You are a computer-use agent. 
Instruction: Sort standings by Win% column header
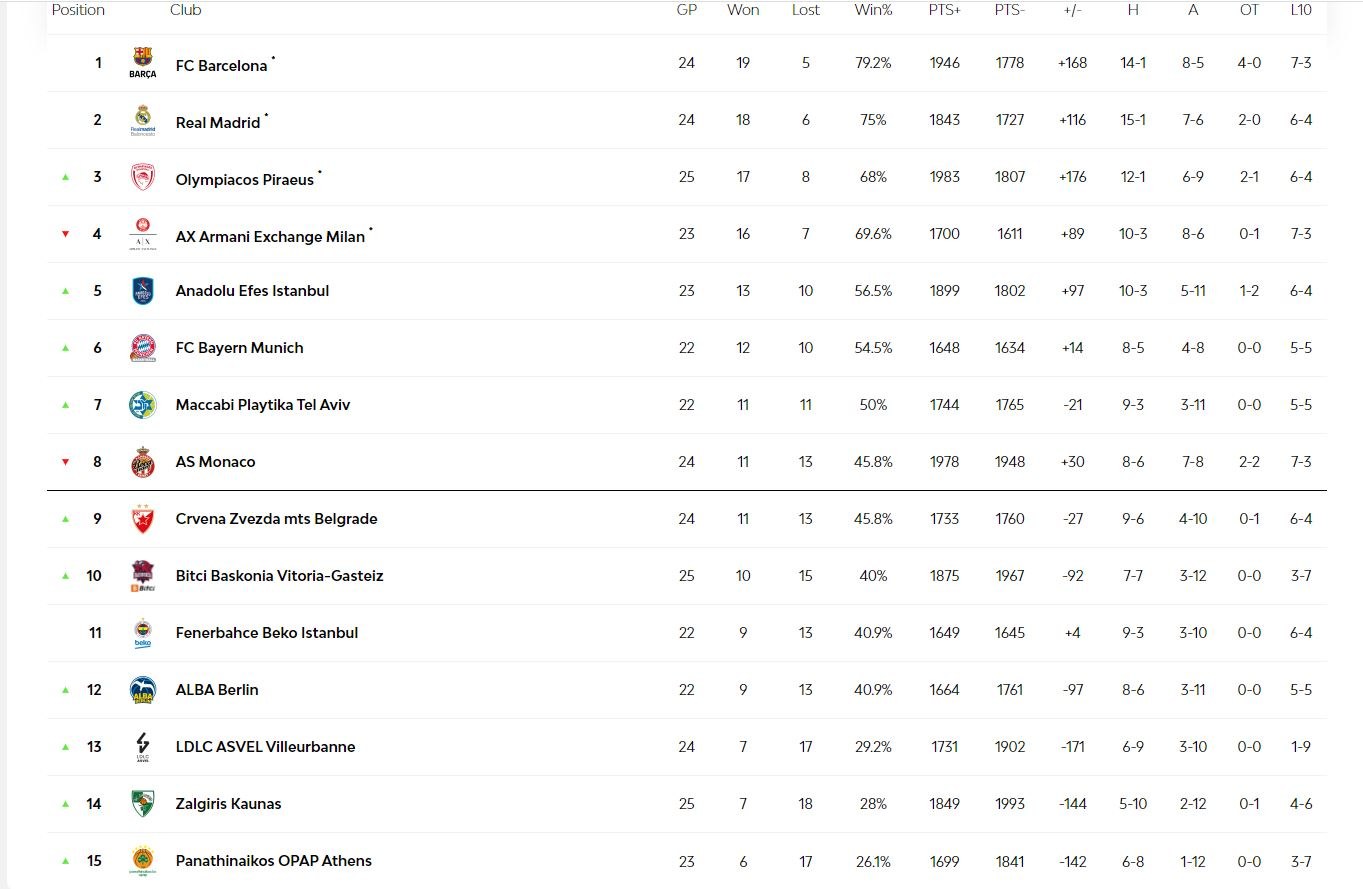tap(873, 10)
